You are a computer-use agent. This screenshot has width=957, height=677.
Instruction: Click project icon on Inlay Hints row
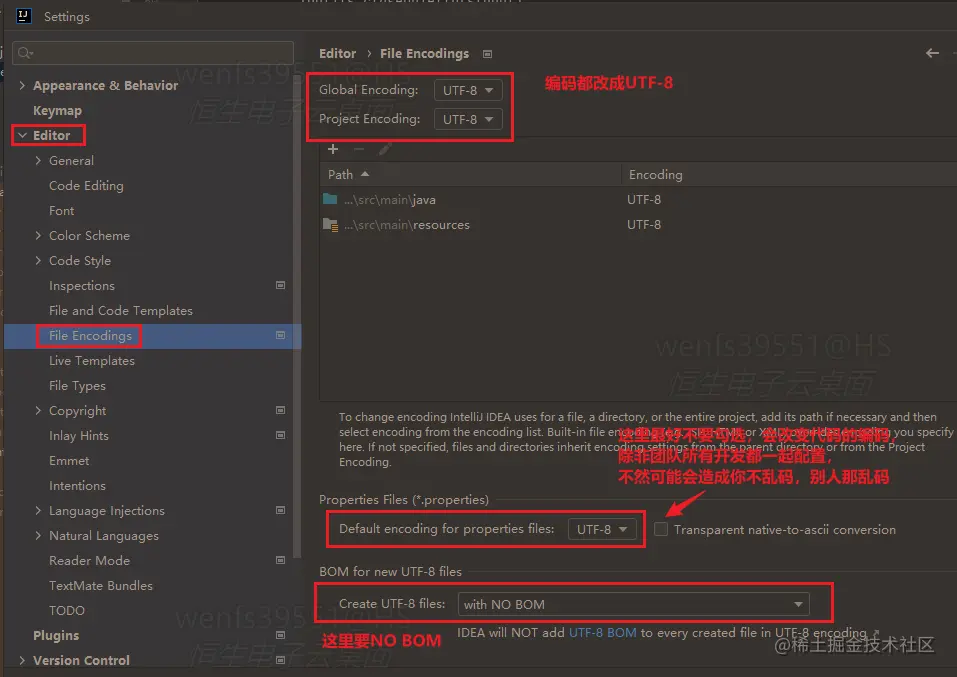tap(280, 435)
